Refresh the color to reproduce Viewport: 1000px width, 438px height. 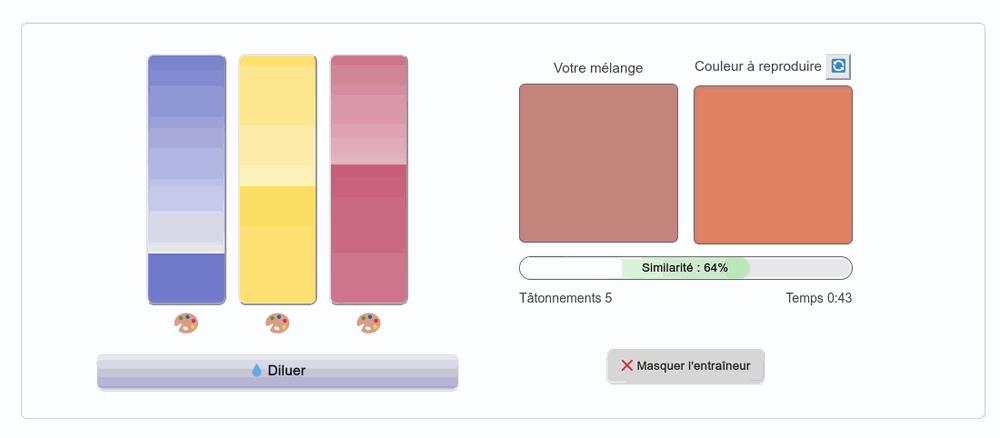tap(839, 66)
